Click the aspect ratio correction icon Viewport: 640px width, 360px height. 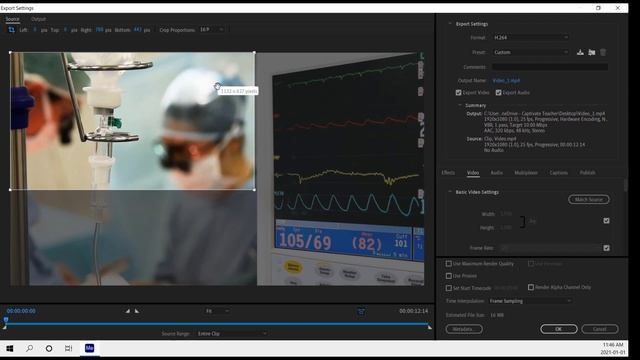[361, 312]
